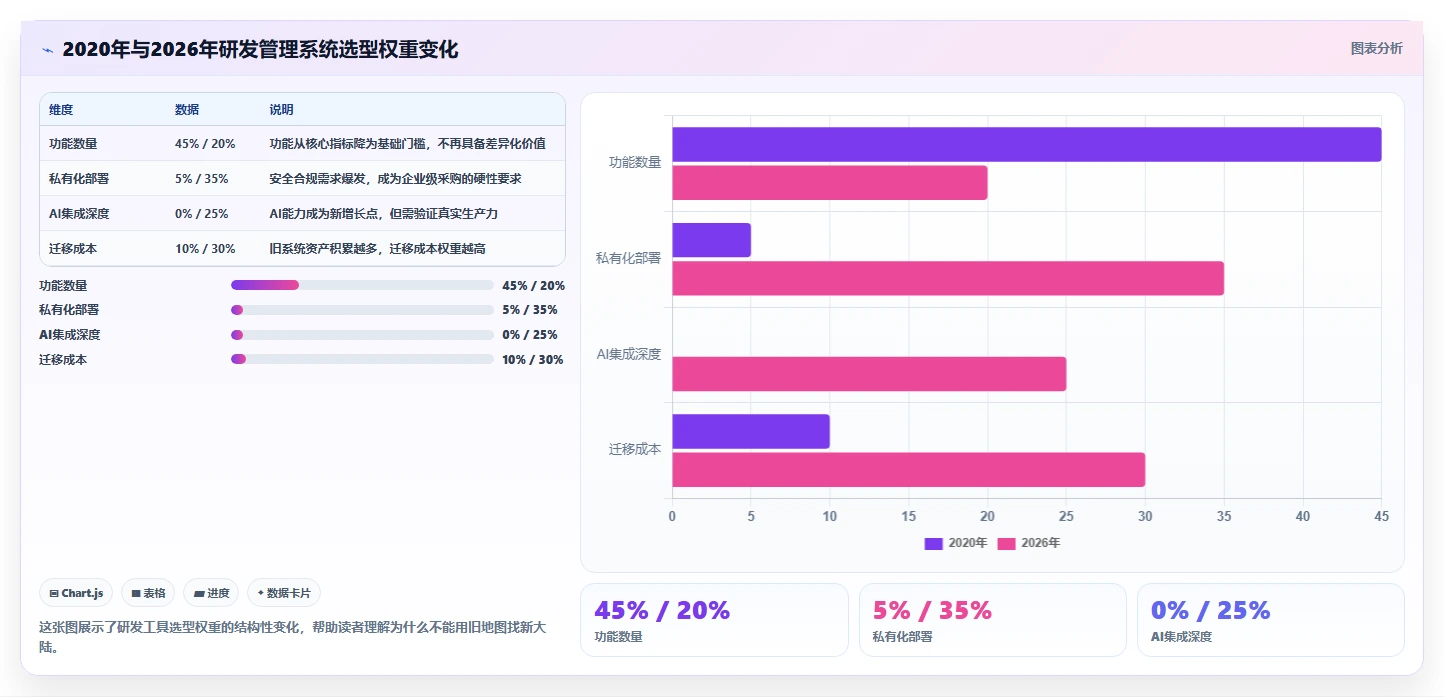Click the 图表分析 label in header
The image size is (1444, 697).
pyautogui.click(x=1376, y=48)
